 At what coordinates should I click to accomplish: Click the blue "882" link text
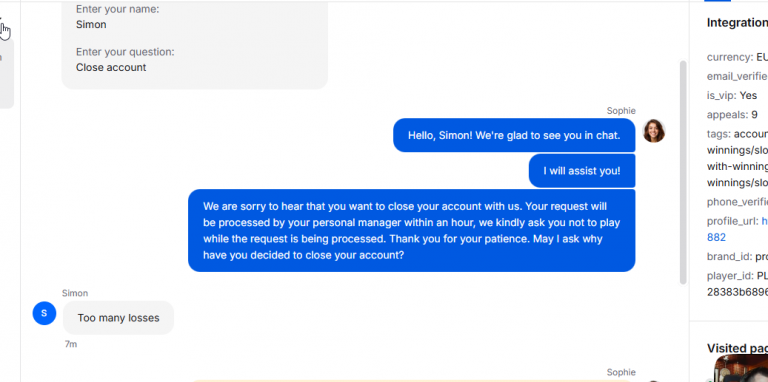[716, 238]
